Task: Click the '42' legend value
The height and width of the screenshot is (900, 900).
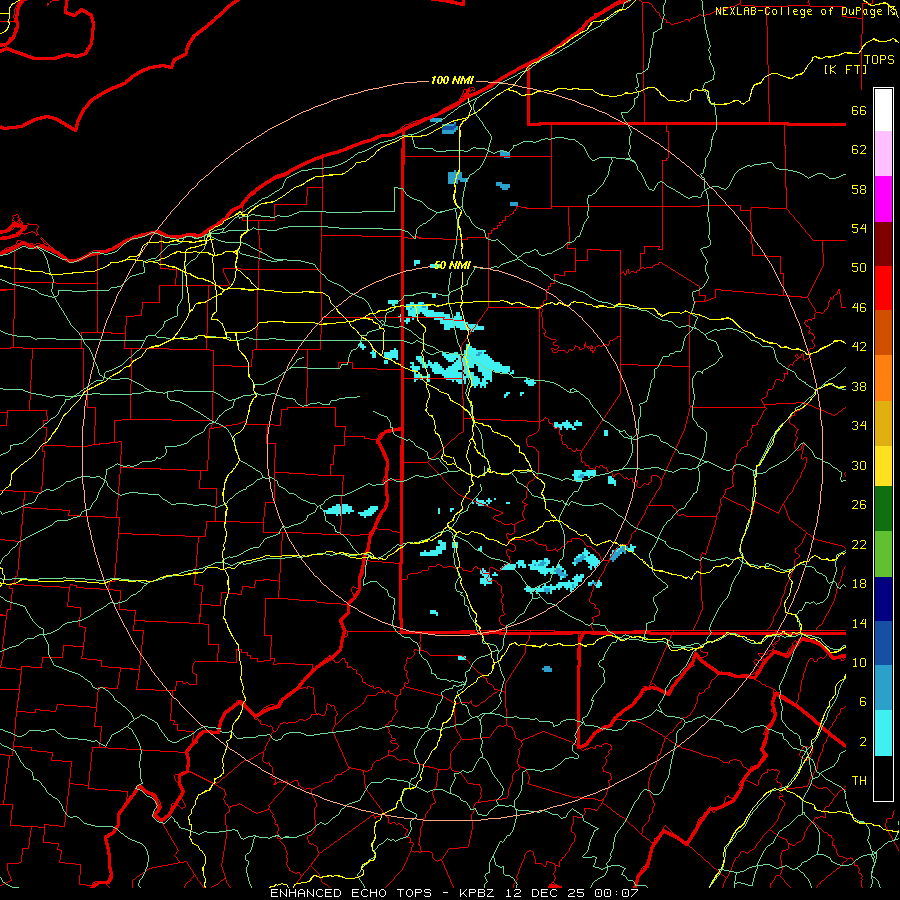Action: tap(859, 347)
